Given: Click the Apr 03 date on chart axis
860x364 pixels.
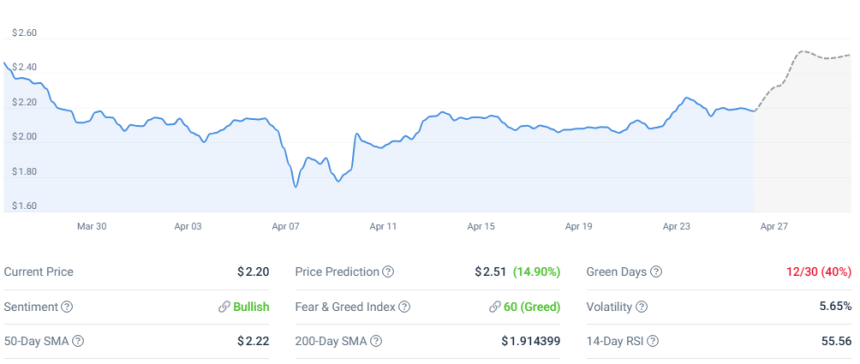Looking at the screenshot, I should (x=189, y=226).
